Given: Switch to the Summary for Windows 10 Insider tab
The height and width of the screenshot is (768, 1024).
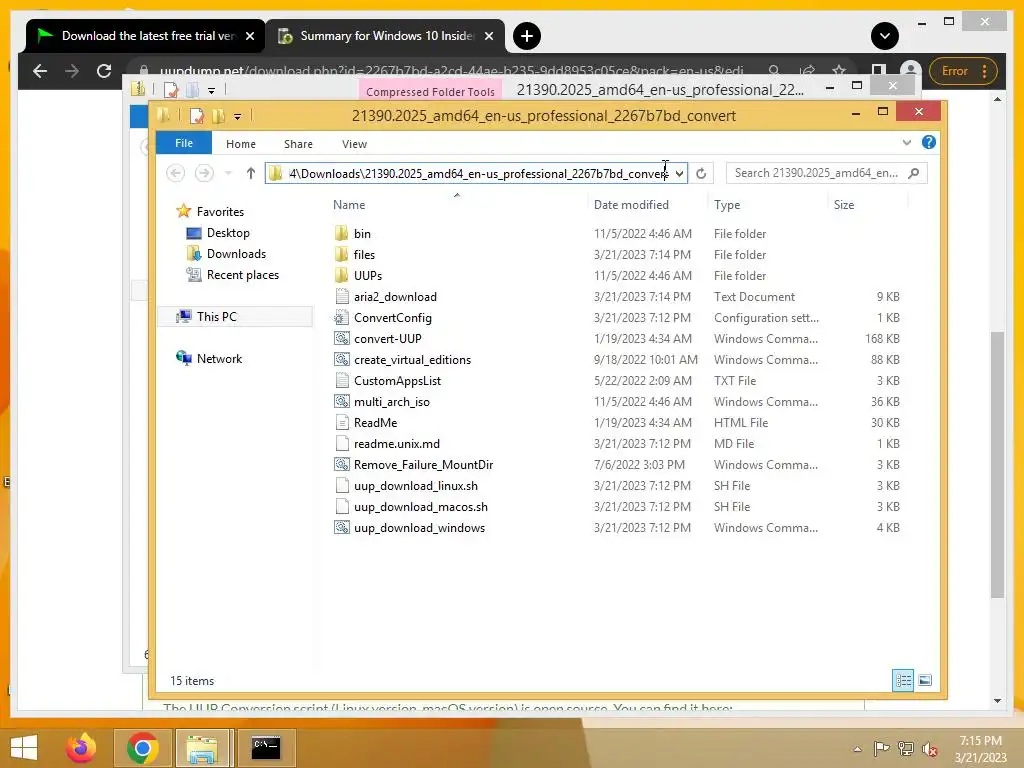Looking at the screenshot, I should (385, 36).
